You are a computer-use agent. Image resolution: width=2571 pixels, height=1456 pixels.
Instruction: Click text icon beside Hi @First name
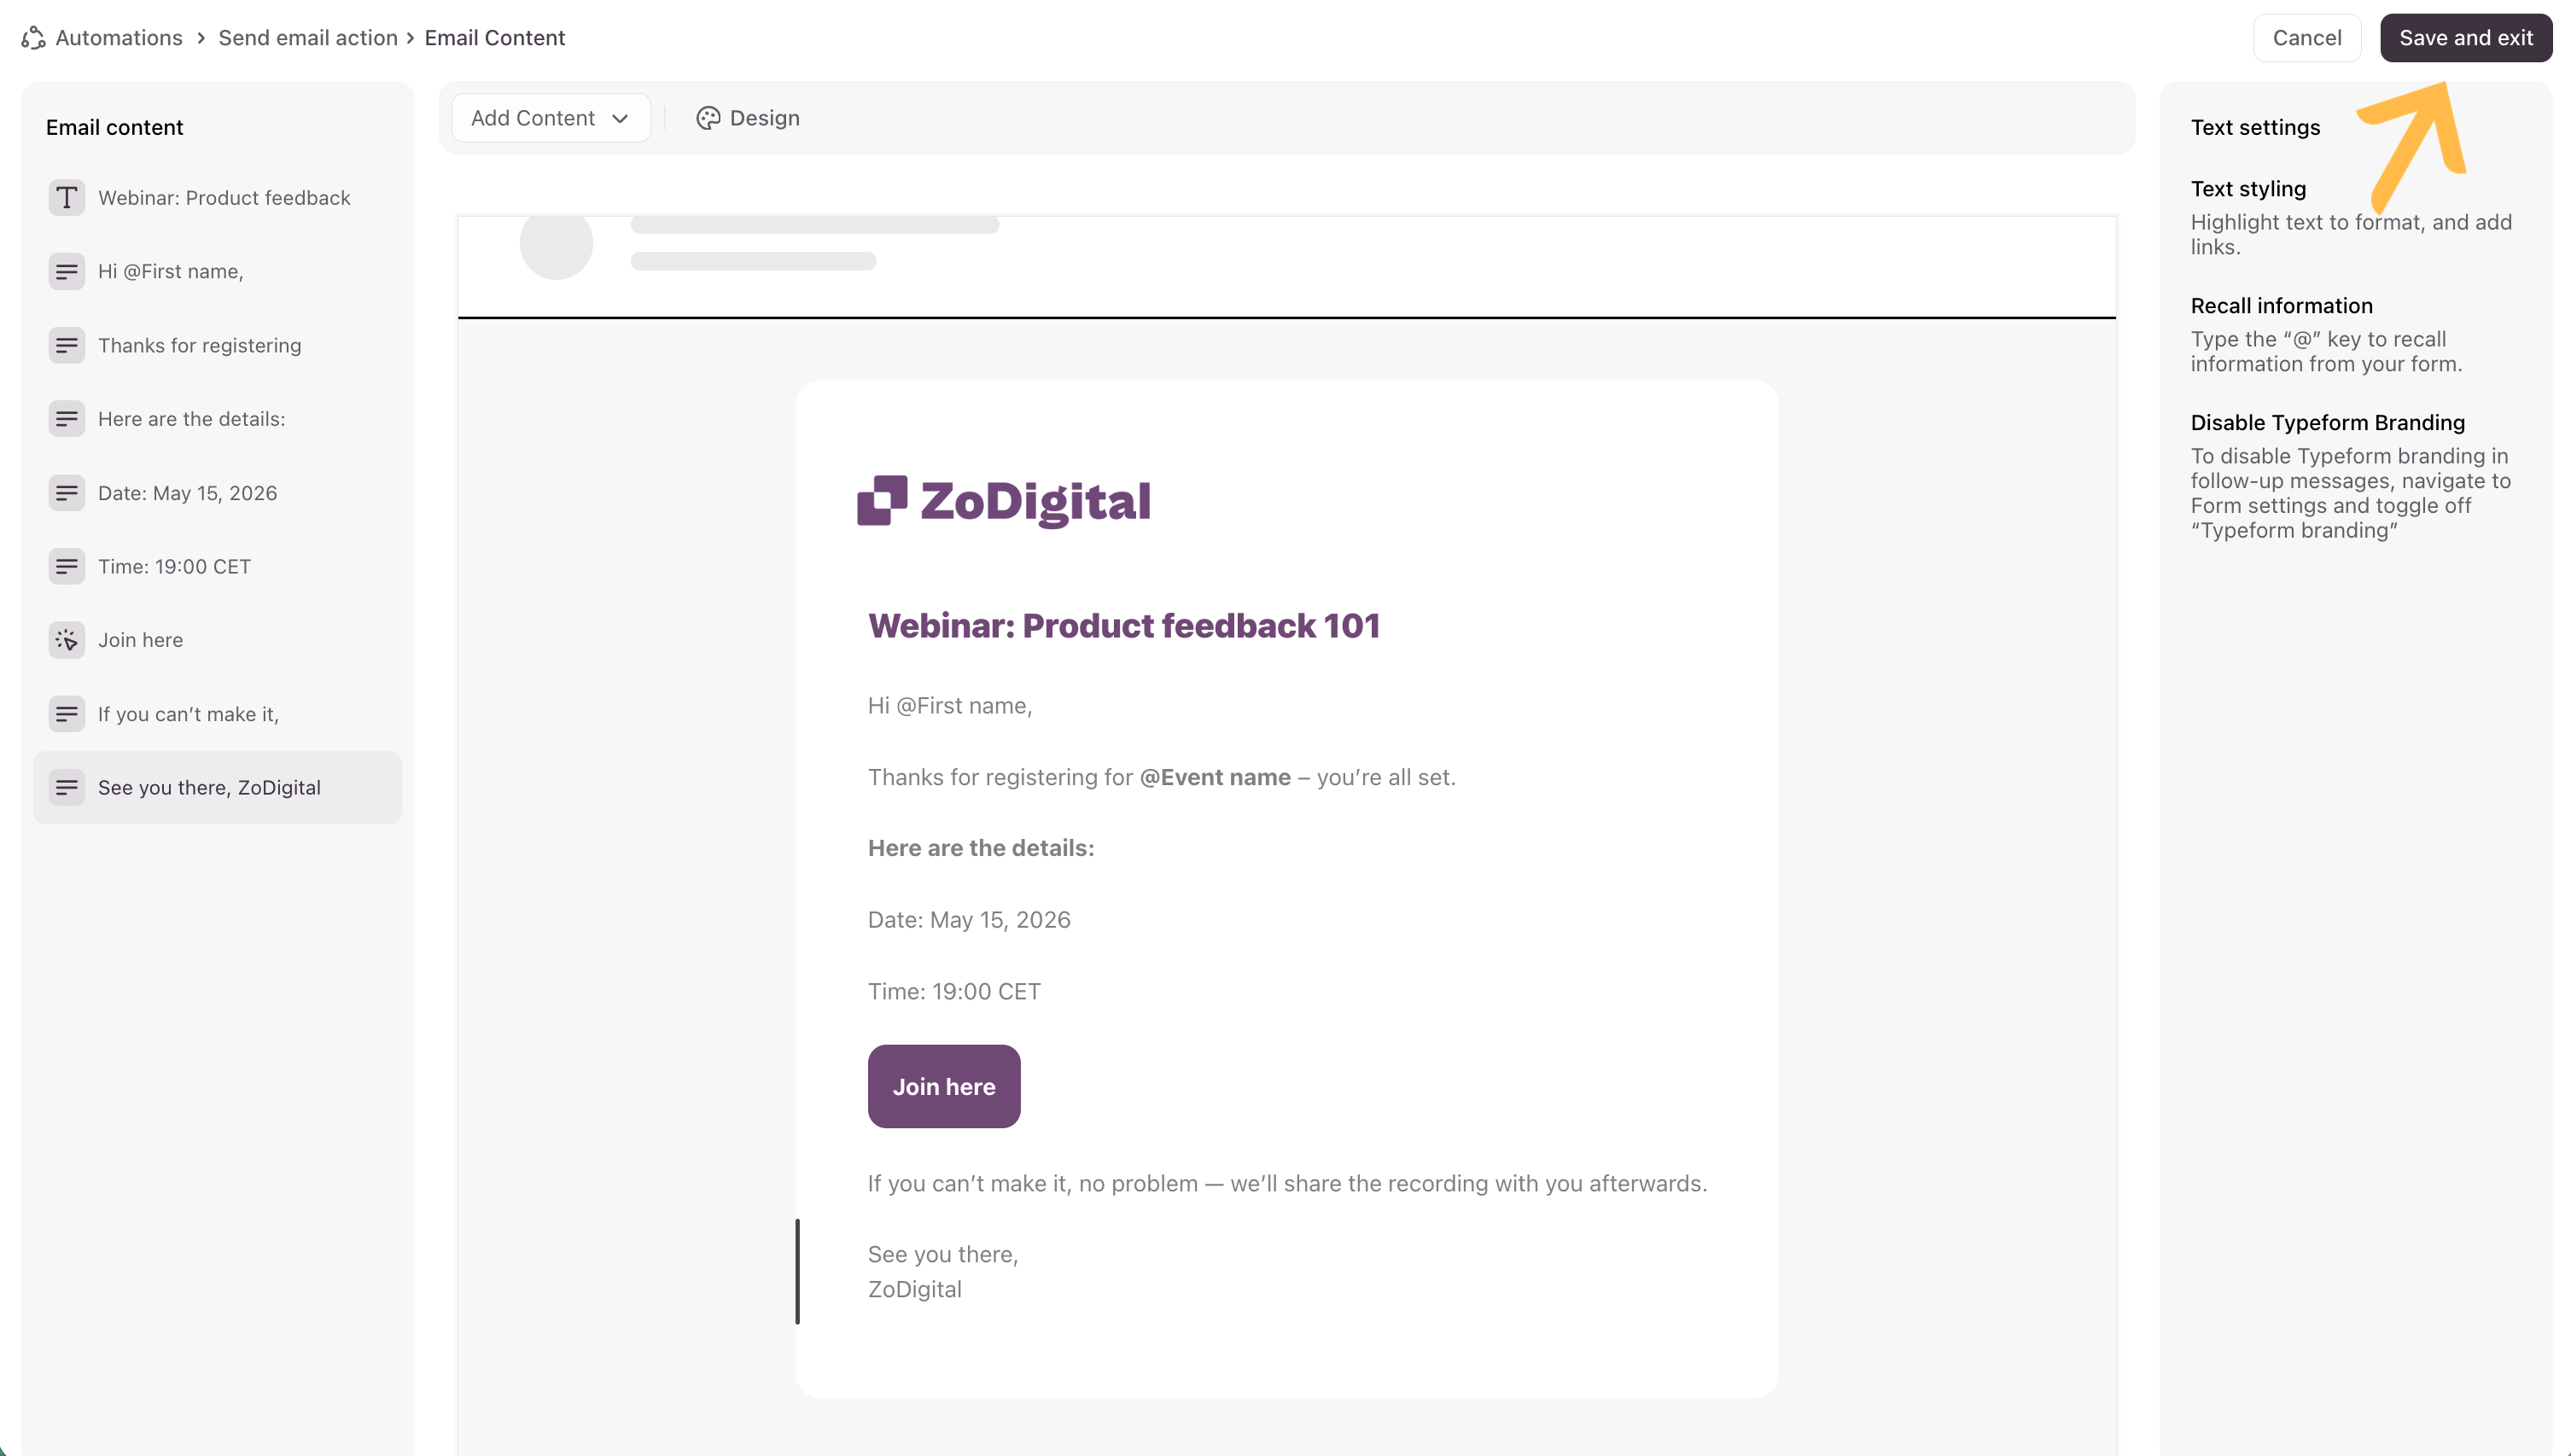[x=66, y=271]
